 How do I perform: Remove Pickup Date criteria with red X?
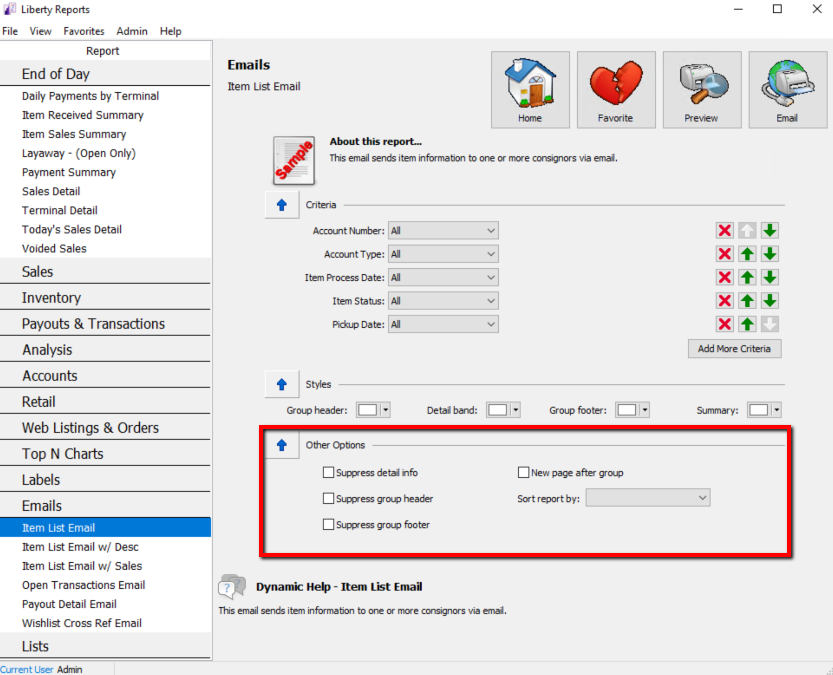725,324
